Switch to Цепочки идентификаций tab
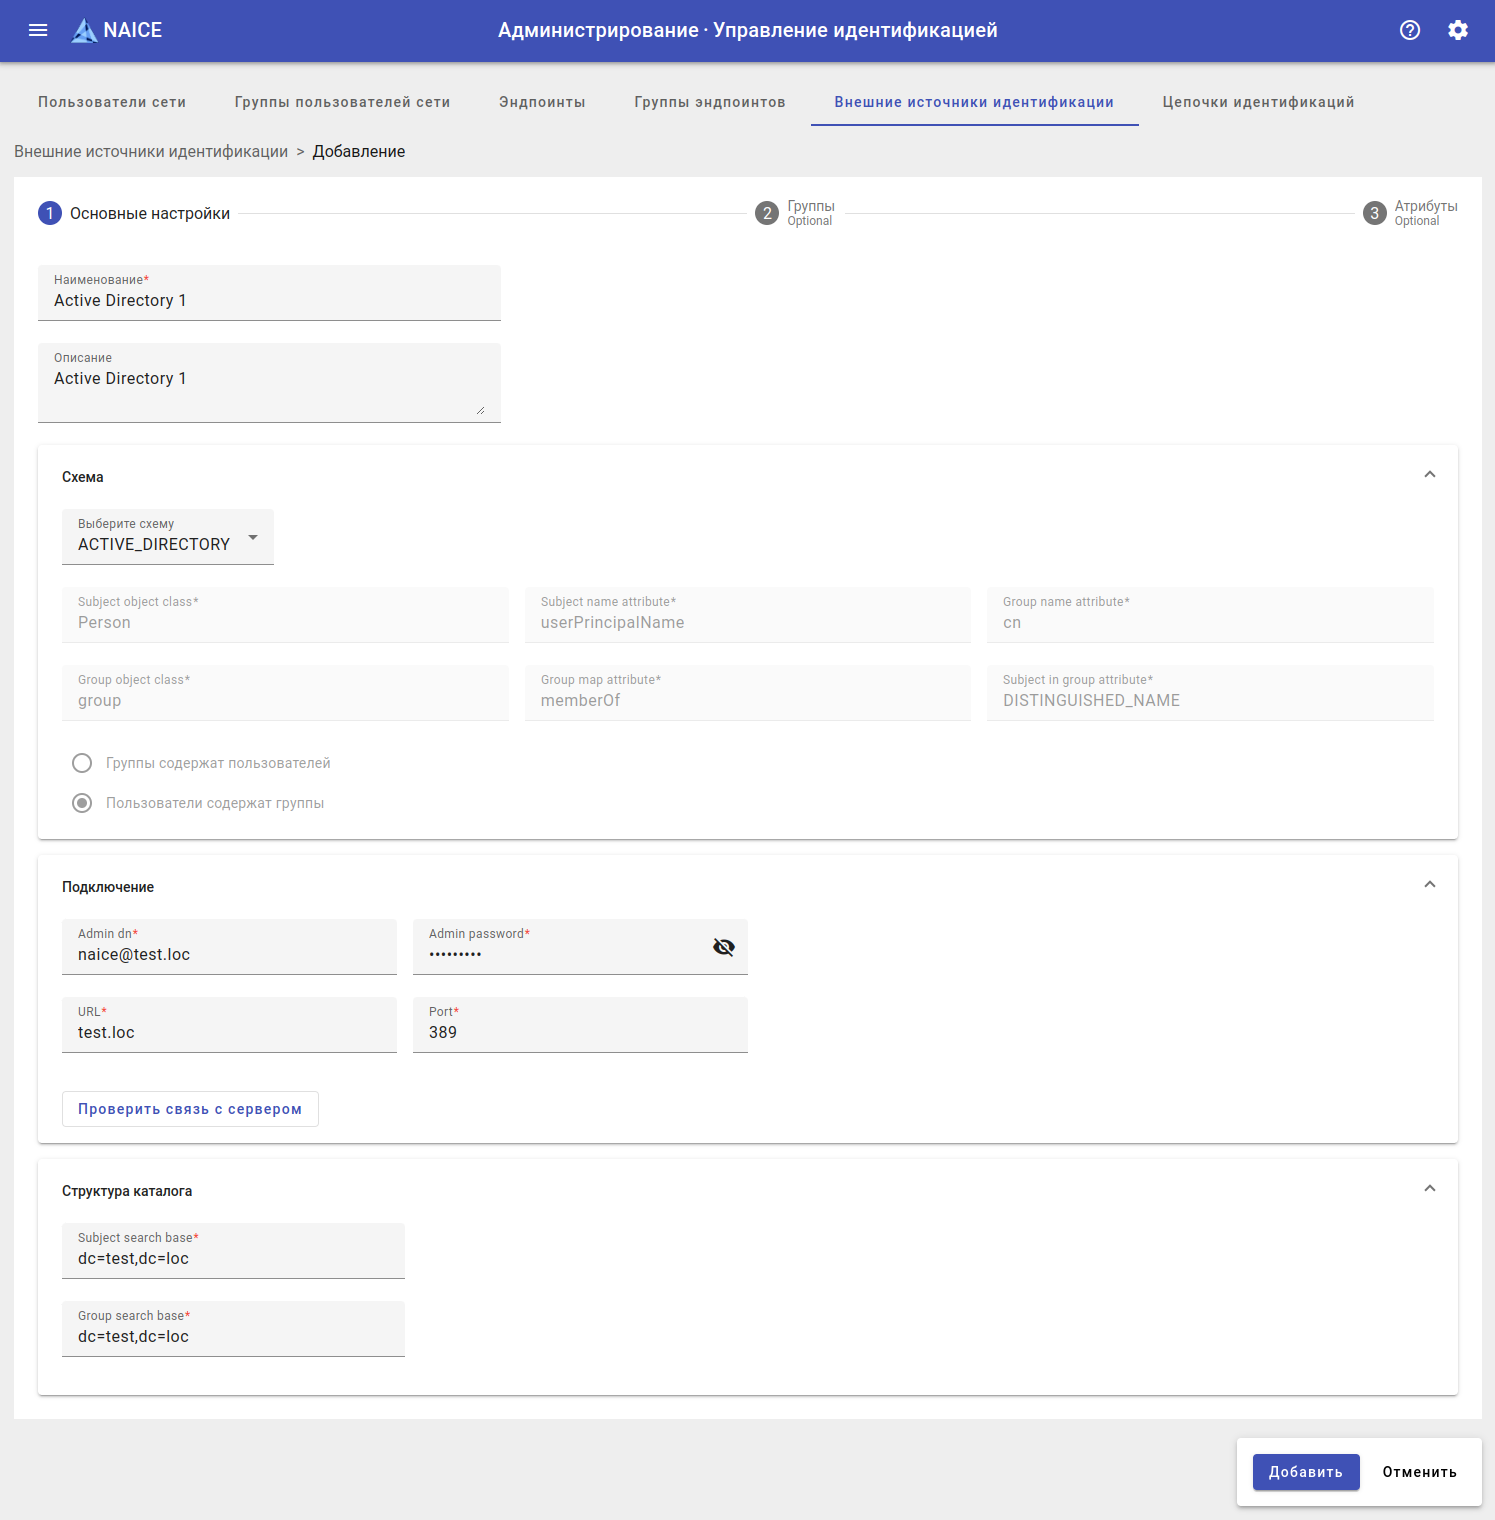The image size is (1495, 1520). coord(1258,102)
